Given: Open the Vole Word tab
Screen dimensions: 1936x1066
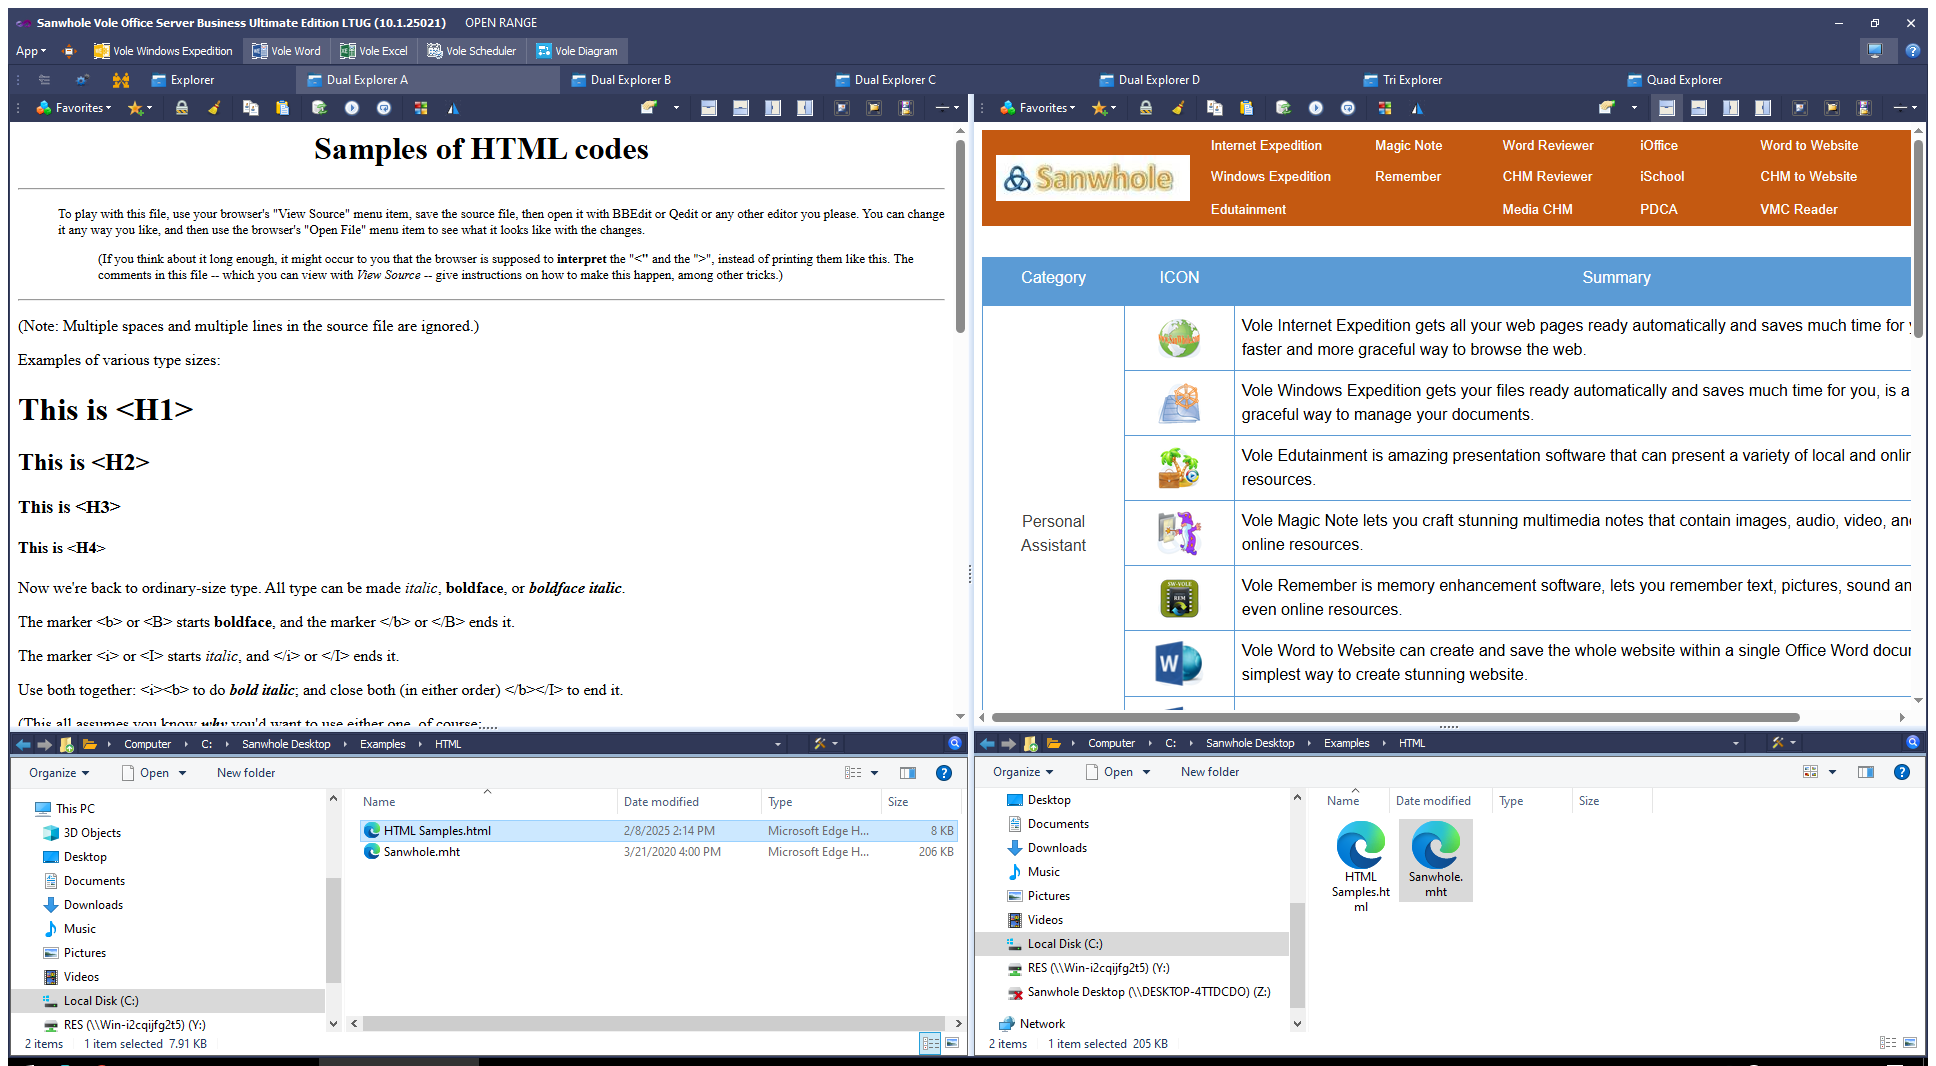Looking at the screenshot, I should [x=286, y=51].
